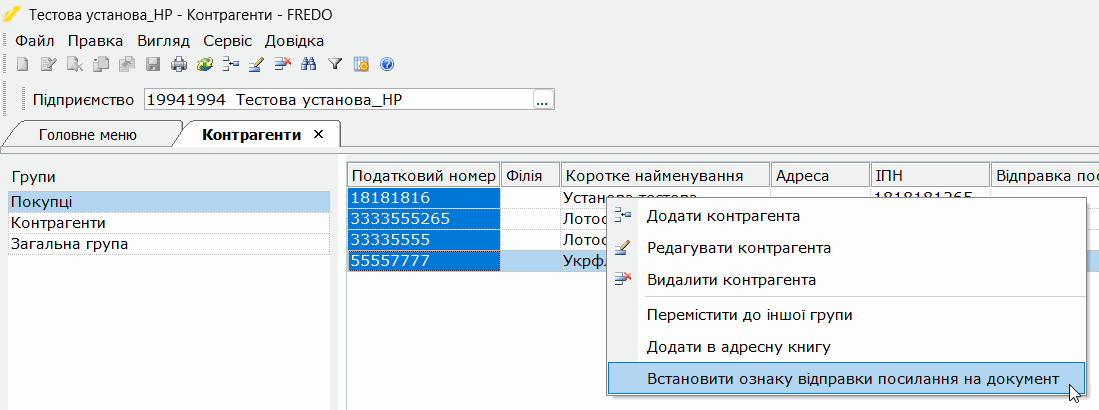Screen dimensions: 1099x410
Task: Click the filter funnel toolbar icon
Action: tap(335, 64)
